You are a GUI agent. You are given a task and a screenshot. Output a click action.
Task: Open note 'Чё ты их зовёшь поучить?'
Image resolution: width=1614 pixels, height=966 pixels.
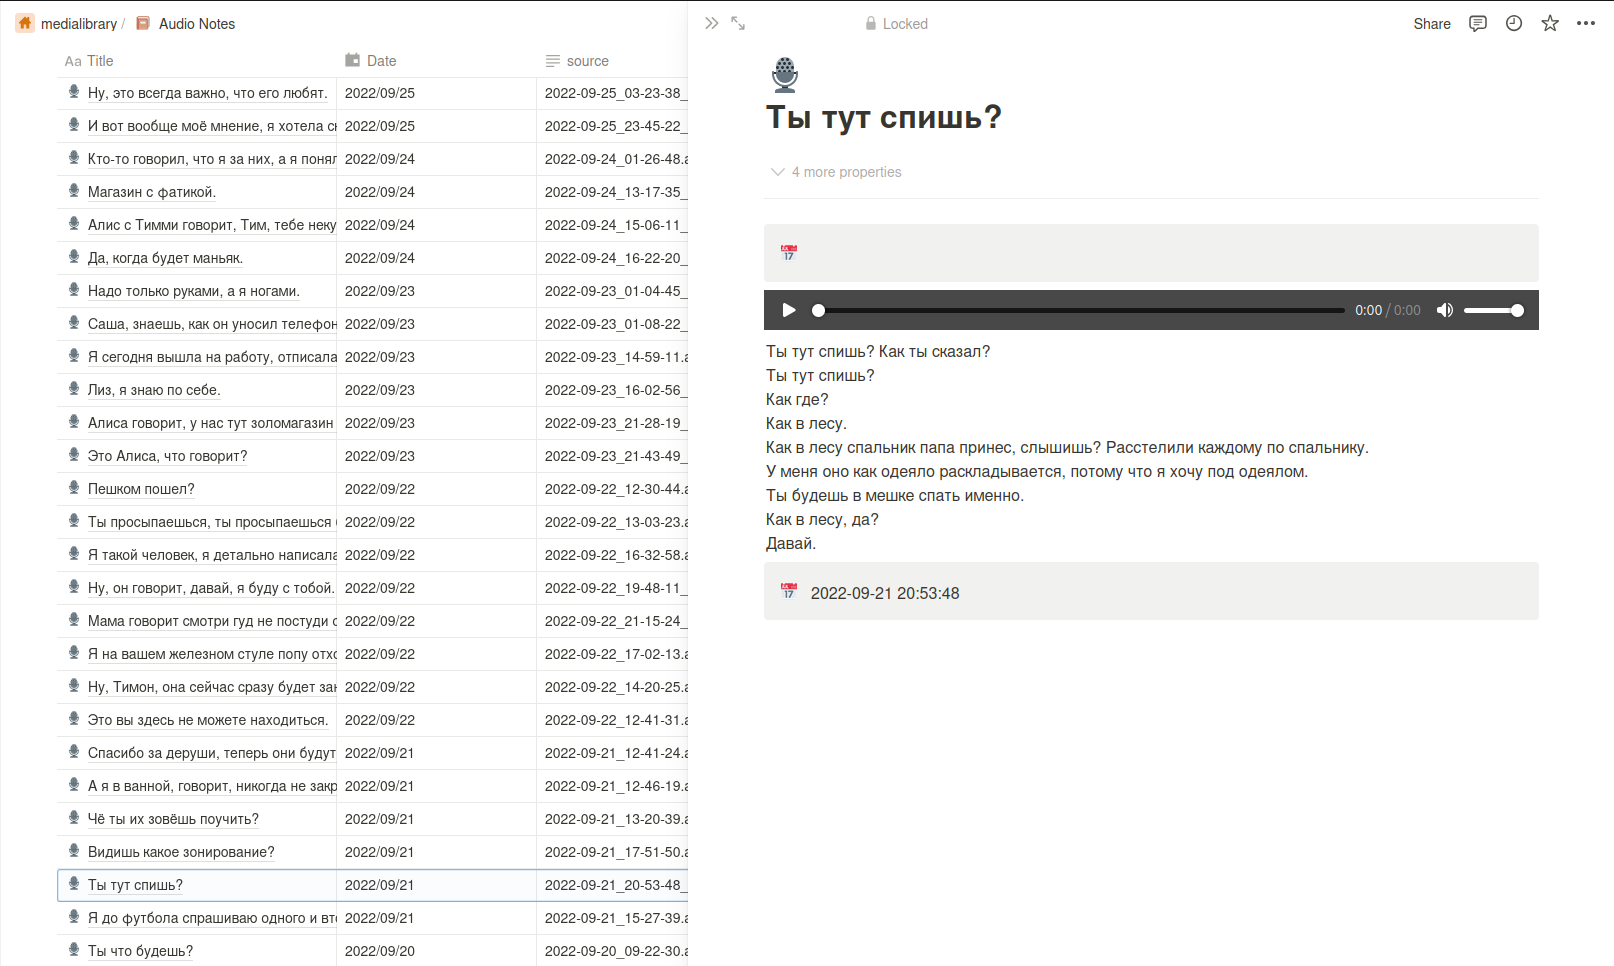tap(173, 819)
